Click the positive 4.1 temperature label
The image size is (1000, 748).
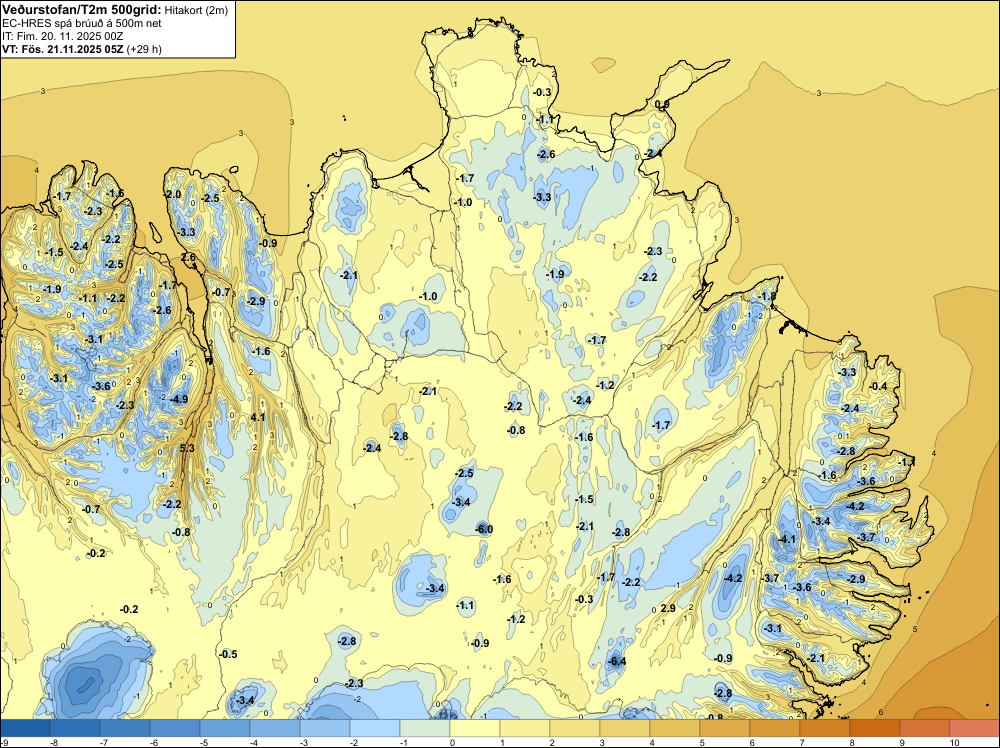tap(258, 417)
